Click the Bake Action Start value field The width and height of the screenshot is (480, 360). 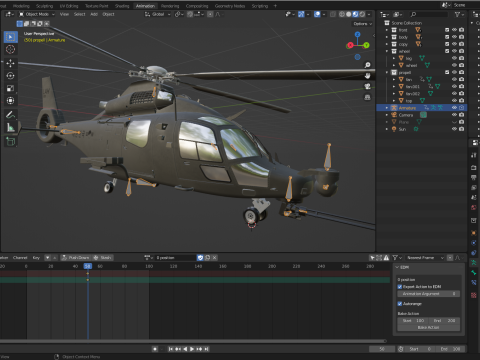point(413,321)
